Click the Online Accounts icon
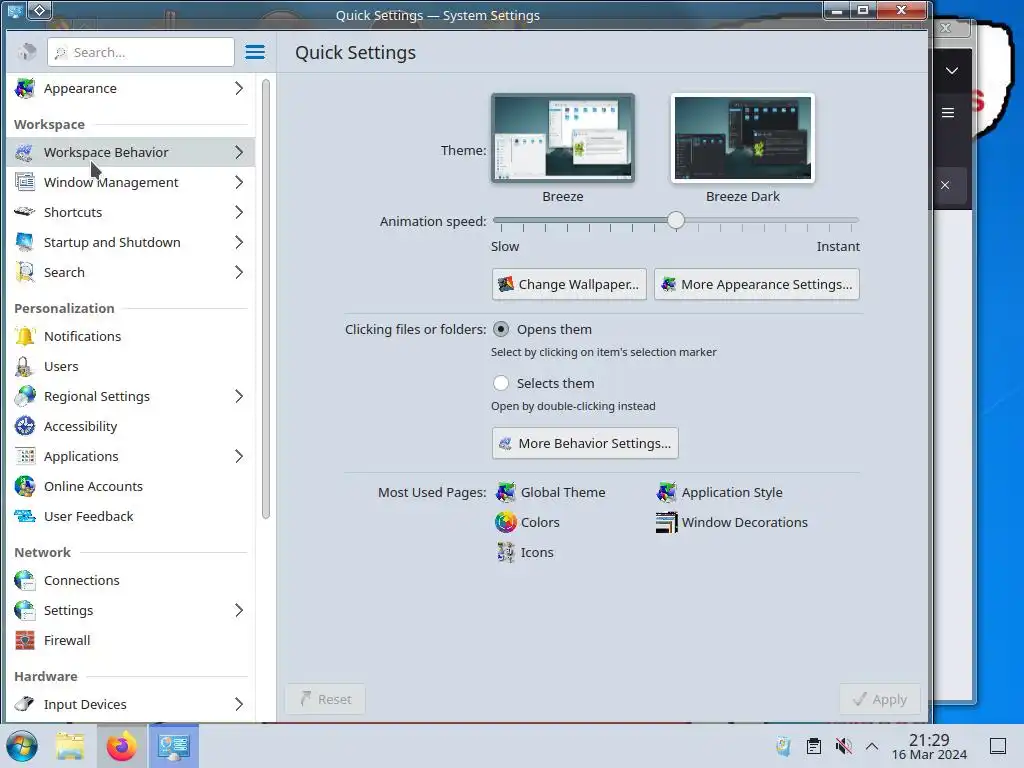 [25, 487]
